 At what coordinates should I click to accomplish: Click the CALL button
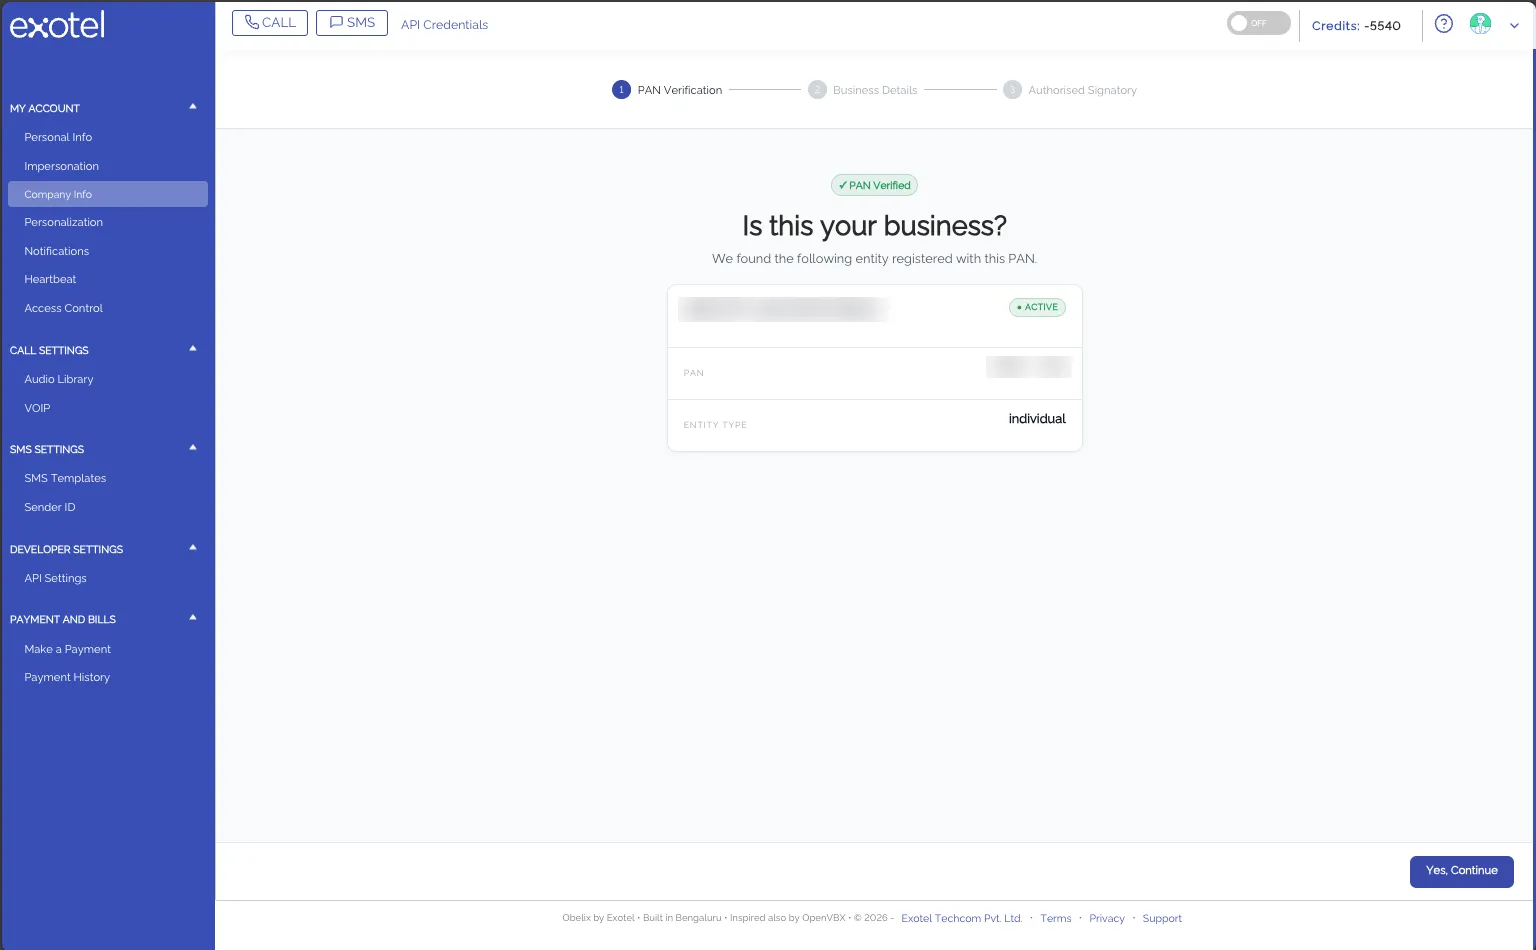click(270, 23)
